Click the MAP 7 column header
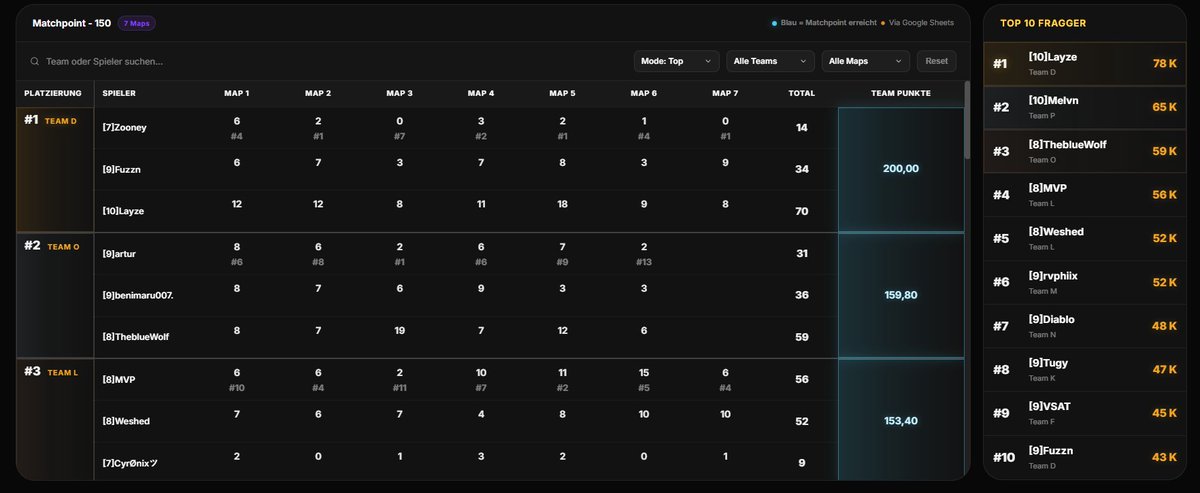This screenshot has width=1200, height=493. (725, 93)
